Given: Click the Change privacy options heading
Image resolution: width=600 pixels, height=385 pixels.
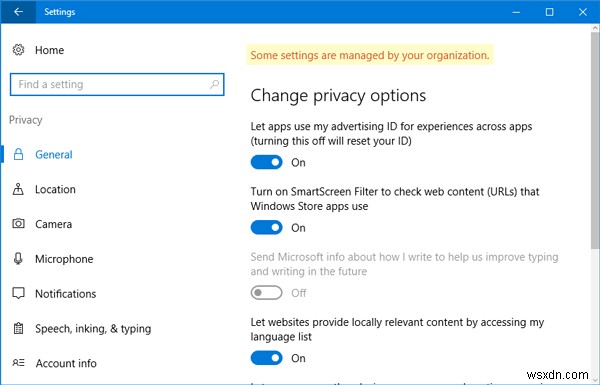Looking at the screenshot, I should (338, 96).
